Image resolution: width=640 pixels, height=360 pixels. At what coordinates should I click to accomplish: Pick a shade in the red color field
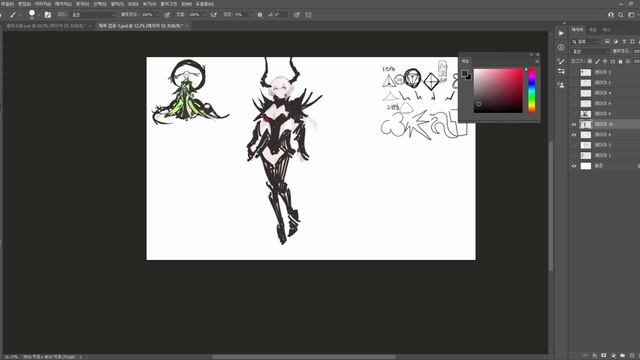[x=498, y=90]
